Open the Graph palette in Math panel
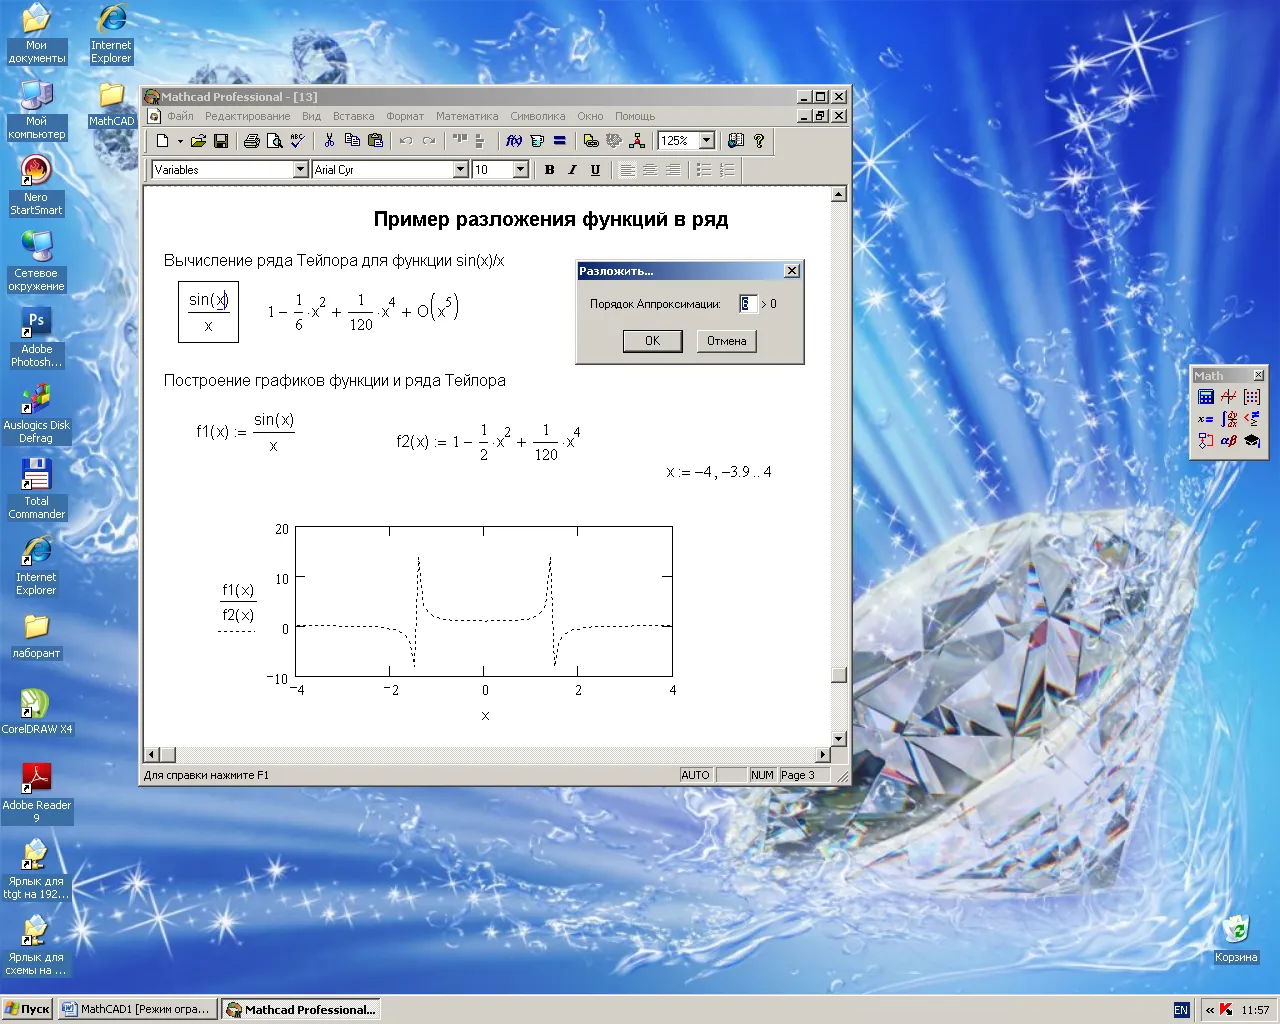This screenshot has width=1280, height=1024. coord(1228,397)
